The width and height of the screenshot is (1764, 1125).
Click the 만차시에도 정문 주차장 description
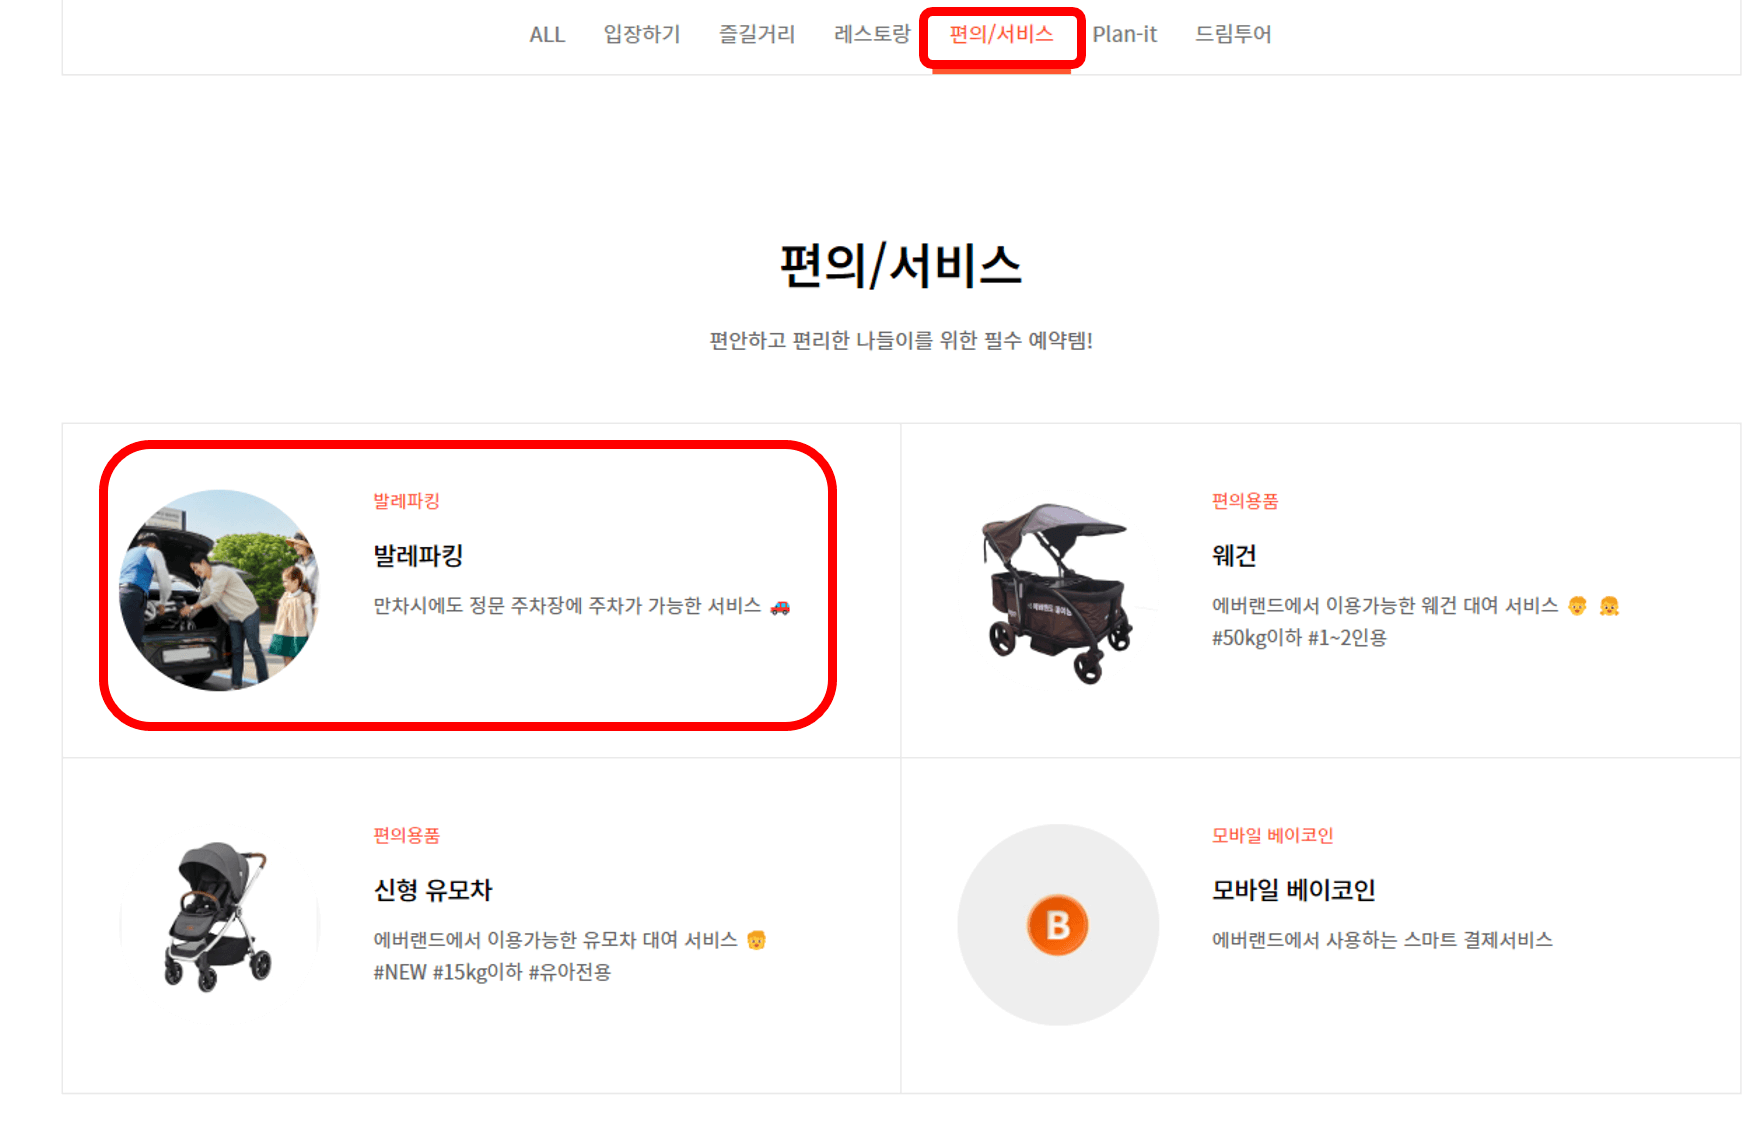[567, 606]
